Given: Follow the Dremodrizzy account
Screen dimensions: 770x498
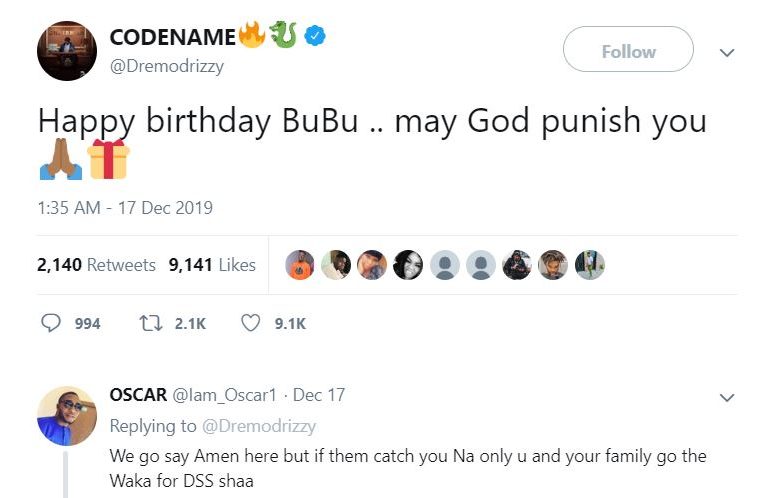Looking at the screenshot, I should (x=628, y=51).
